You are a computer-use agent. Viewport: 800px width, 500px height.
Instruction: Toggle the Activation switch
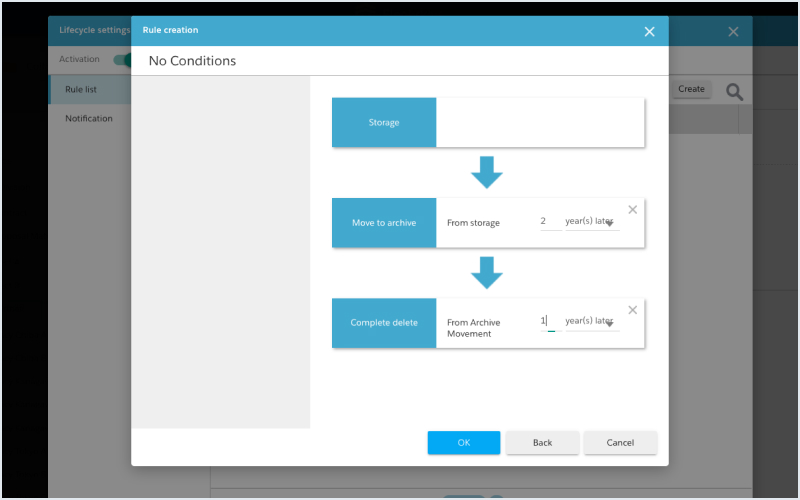pos(123,60)
